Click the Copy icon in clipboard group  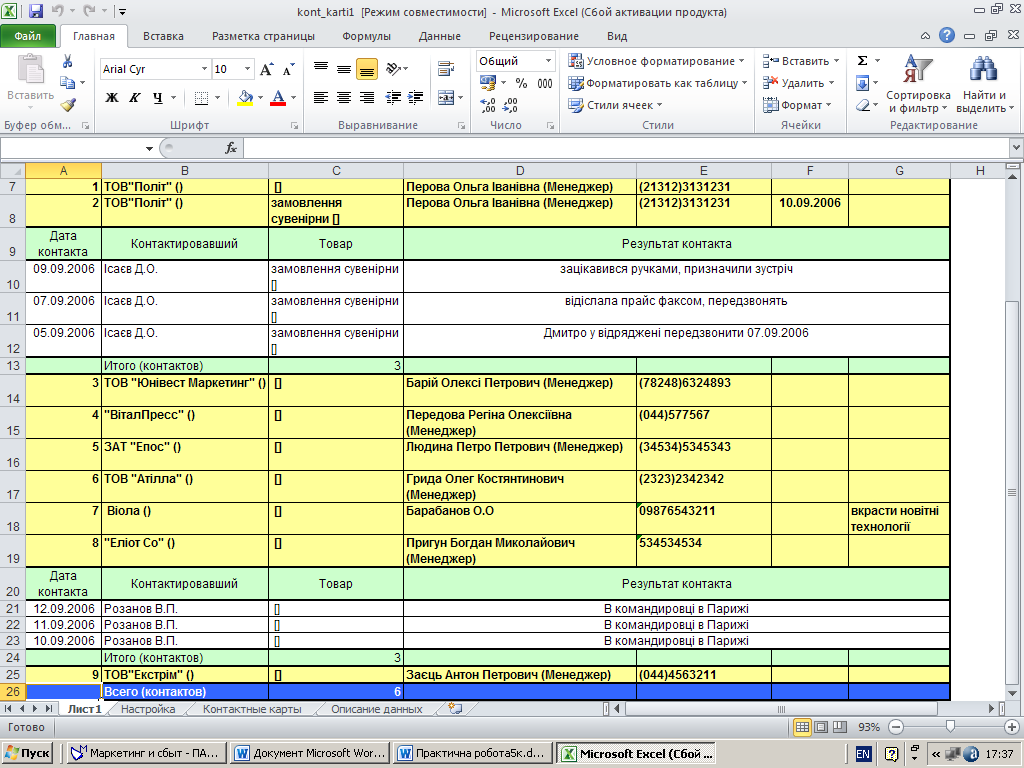(x=67, y=82)
